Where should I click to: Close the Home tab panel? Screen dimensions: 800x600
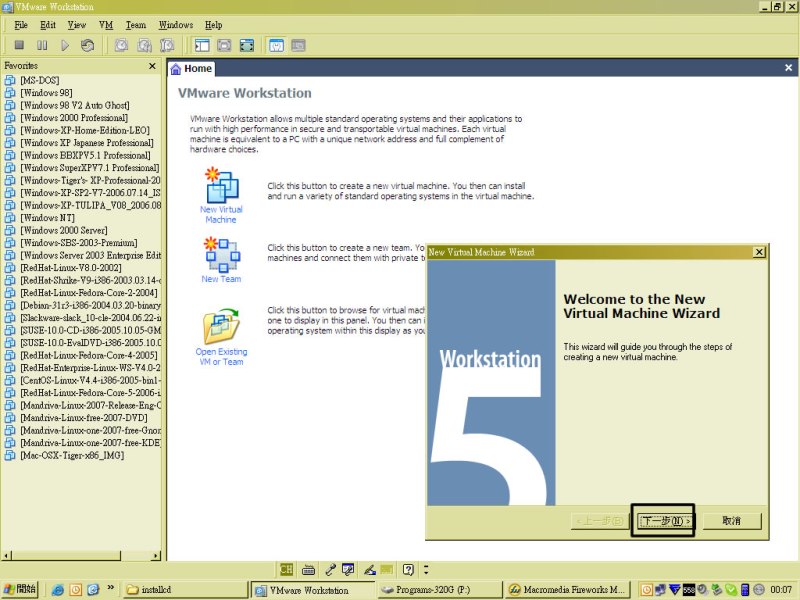point(788,68)
